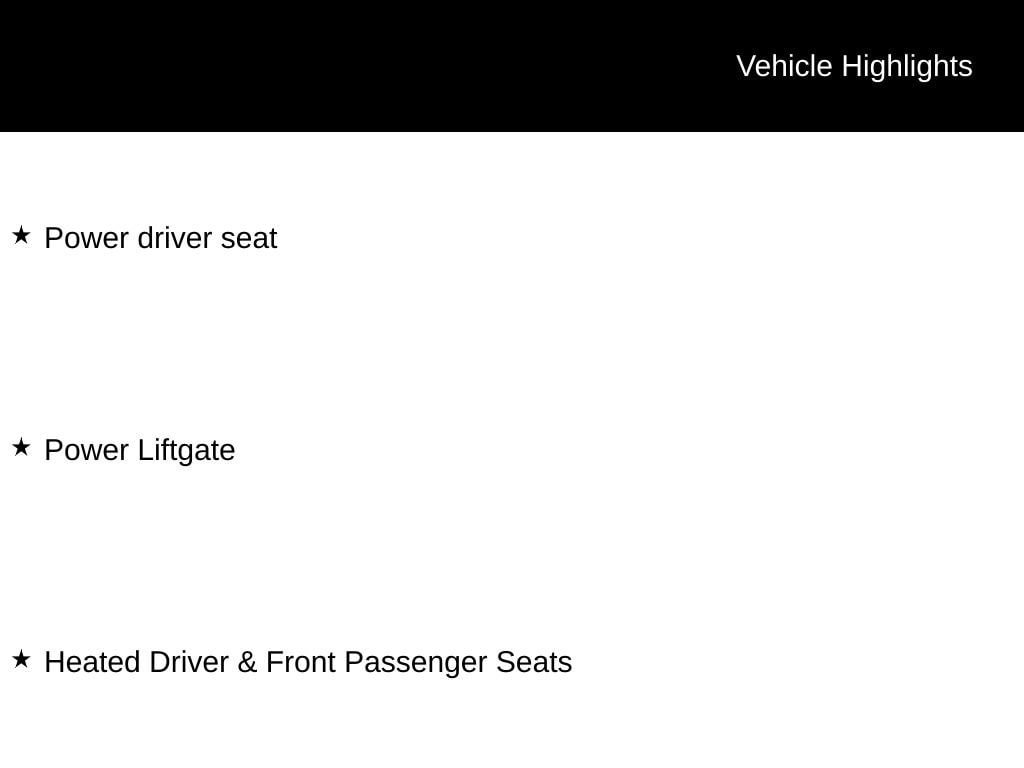Viewport: 1024px width, 768px height.
Task: Click the word "Passenger"
Action: 415,663
